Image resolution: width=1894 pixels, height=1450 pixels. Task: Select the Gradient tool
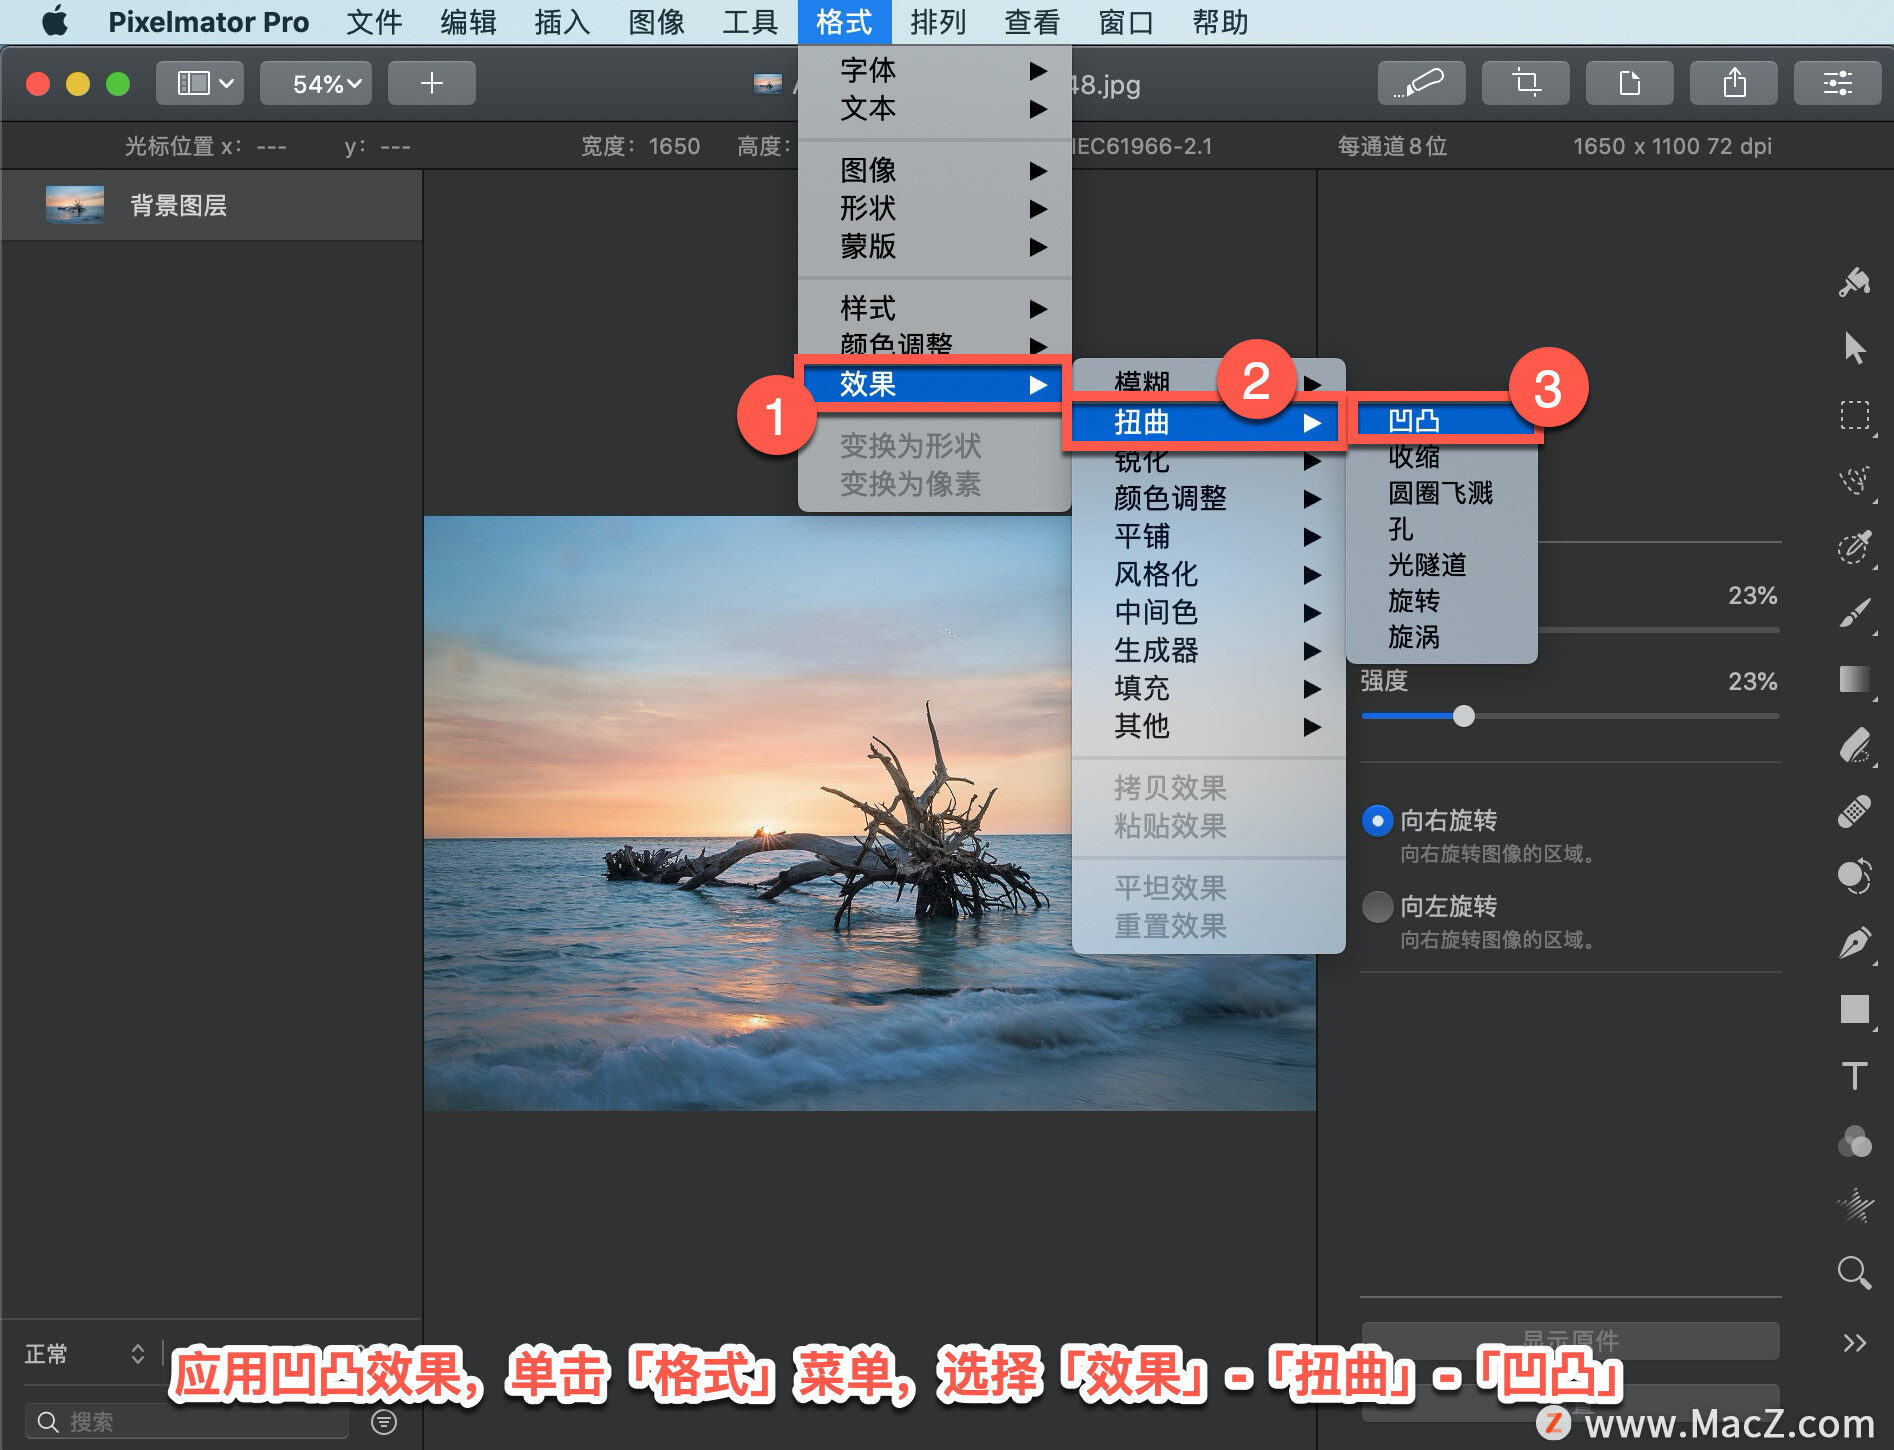[x=1855, y=679]
